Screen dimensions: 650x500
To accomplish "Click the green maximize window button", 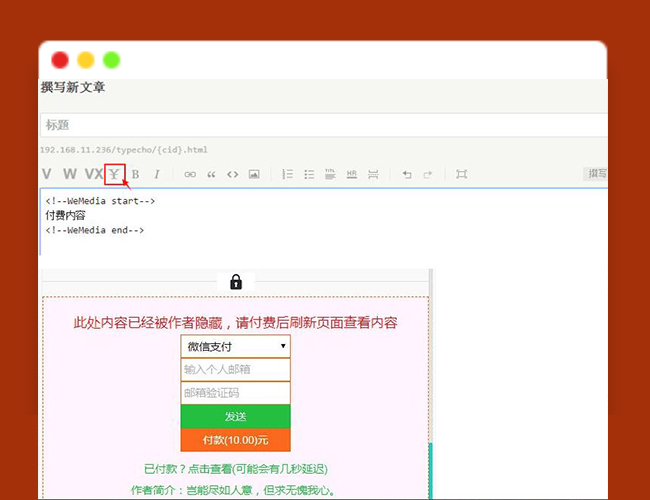I will (x=112, y=60).
